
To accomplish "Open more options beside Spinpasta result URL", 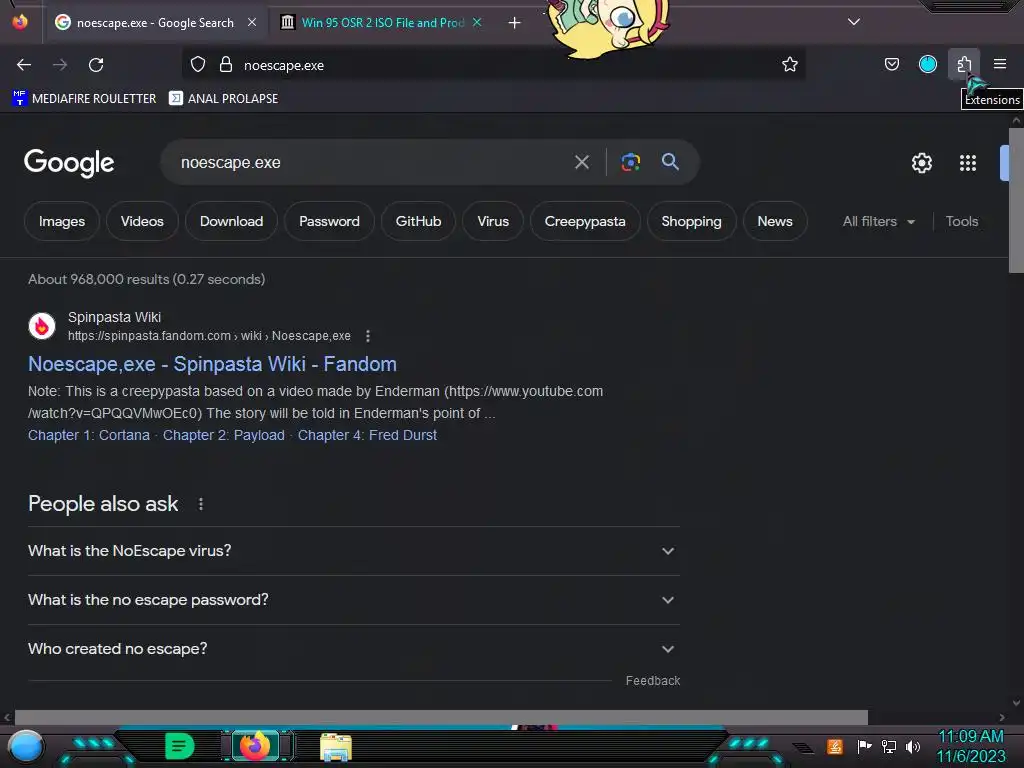I will pyautogui.click(x=368, y=336).
